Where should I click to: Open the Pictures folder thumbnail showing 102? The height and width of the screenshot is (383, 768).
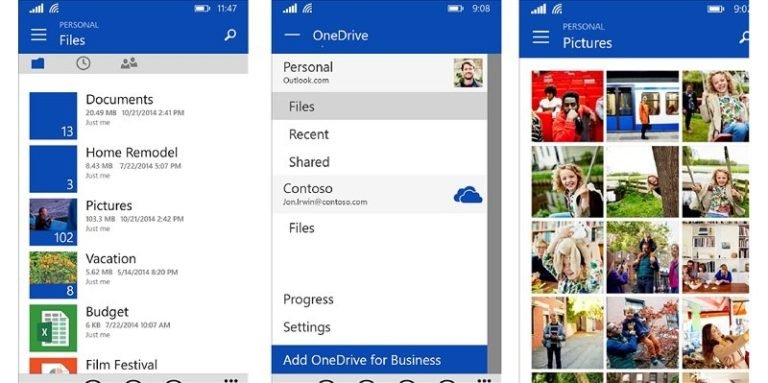tap(53, 222)
